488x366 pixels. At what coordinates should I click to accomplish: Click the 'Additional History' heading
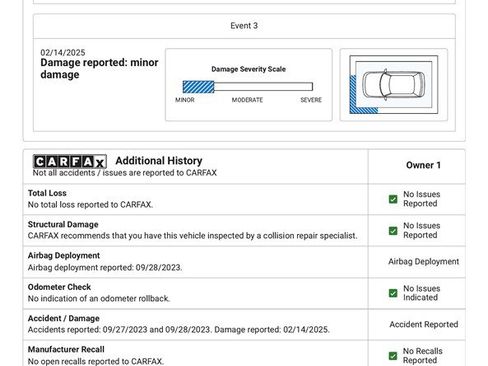[159, 161]
